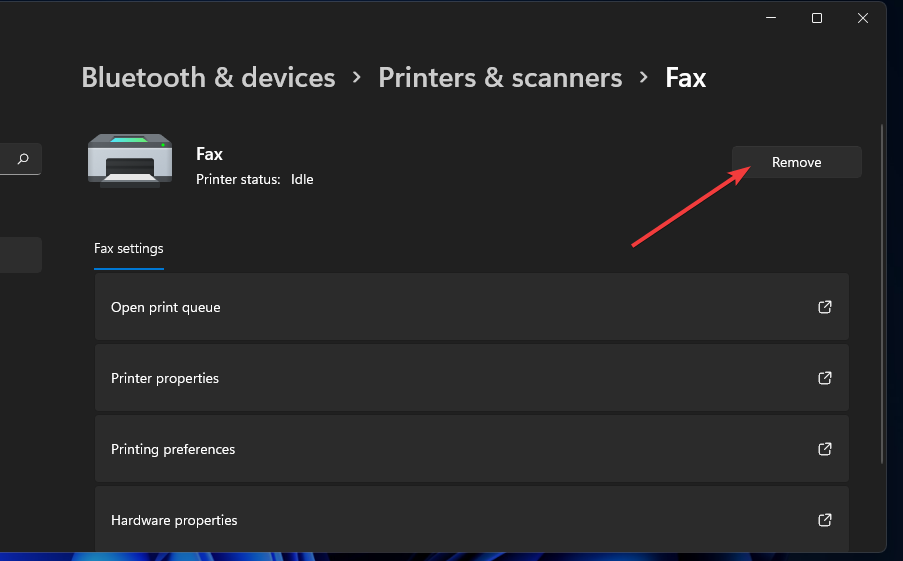The width and height of the screenshot is (903, 561).
Task: Click the external-link icon beside Hardware properties
Action: tap(825, 520)
